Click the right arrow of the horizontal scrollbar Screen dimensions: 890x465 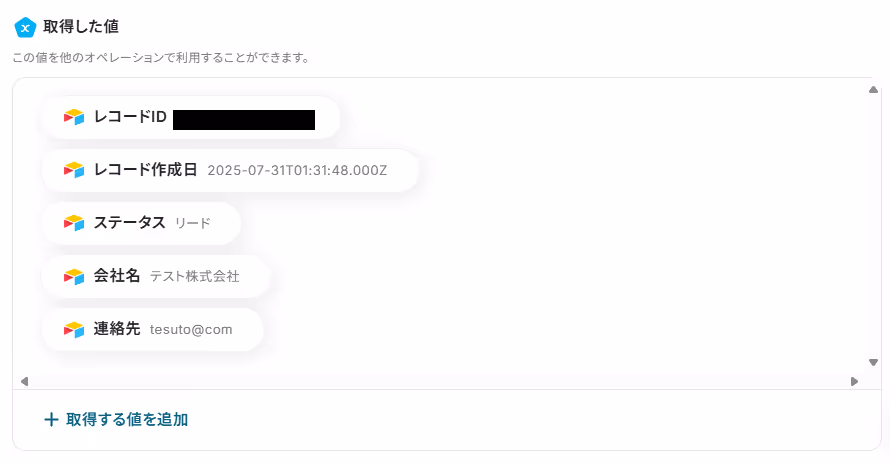(854, 381)
